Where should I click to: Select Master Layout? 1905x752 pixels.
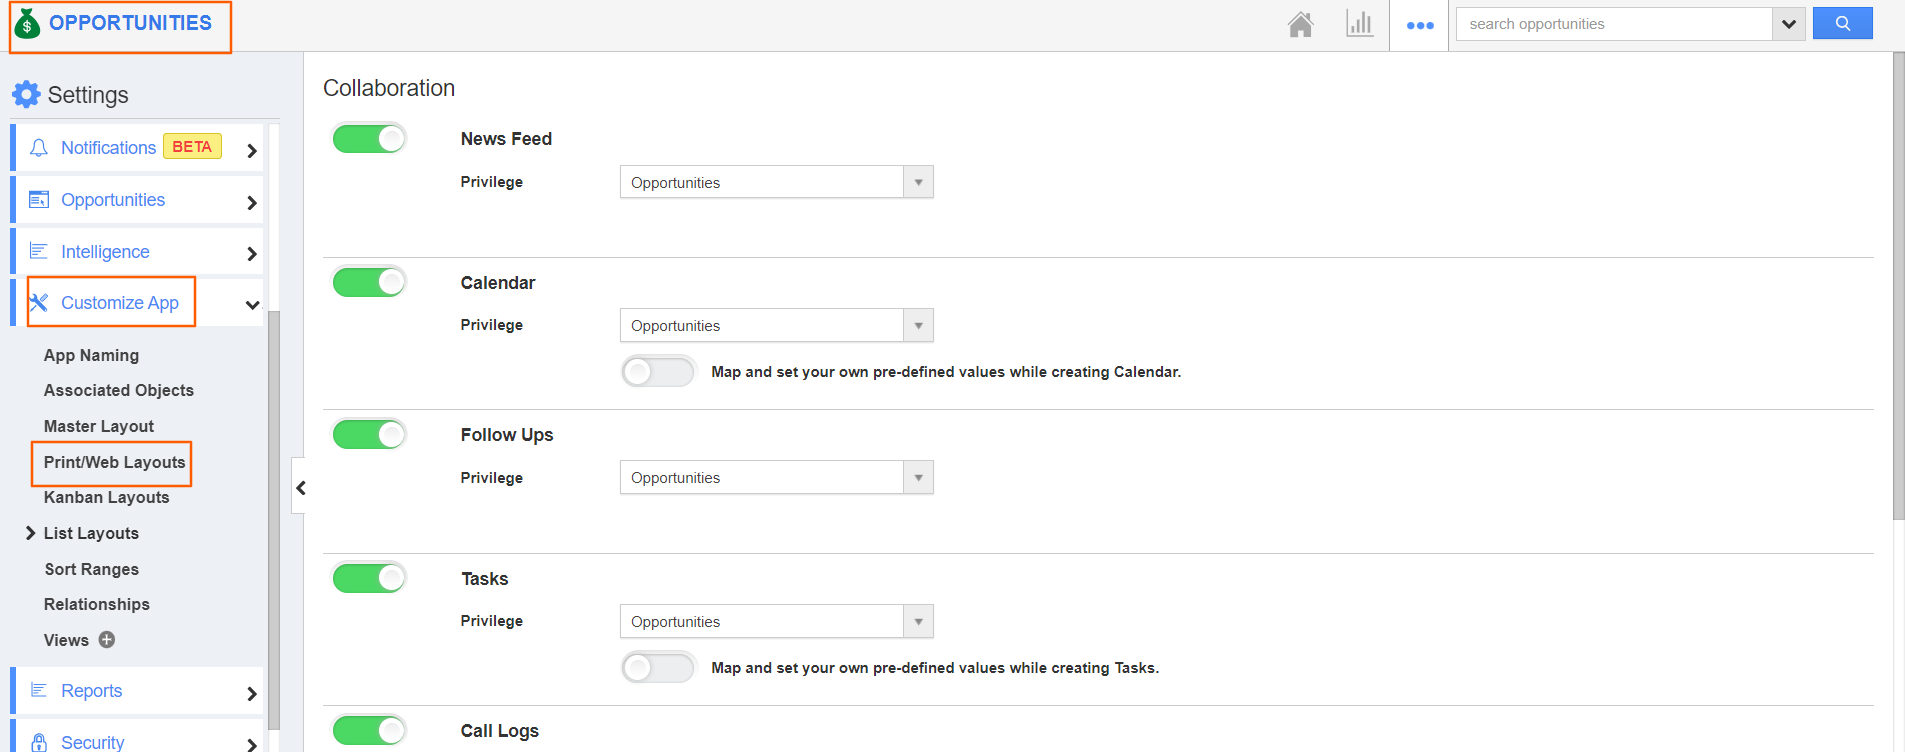[99, 426]
